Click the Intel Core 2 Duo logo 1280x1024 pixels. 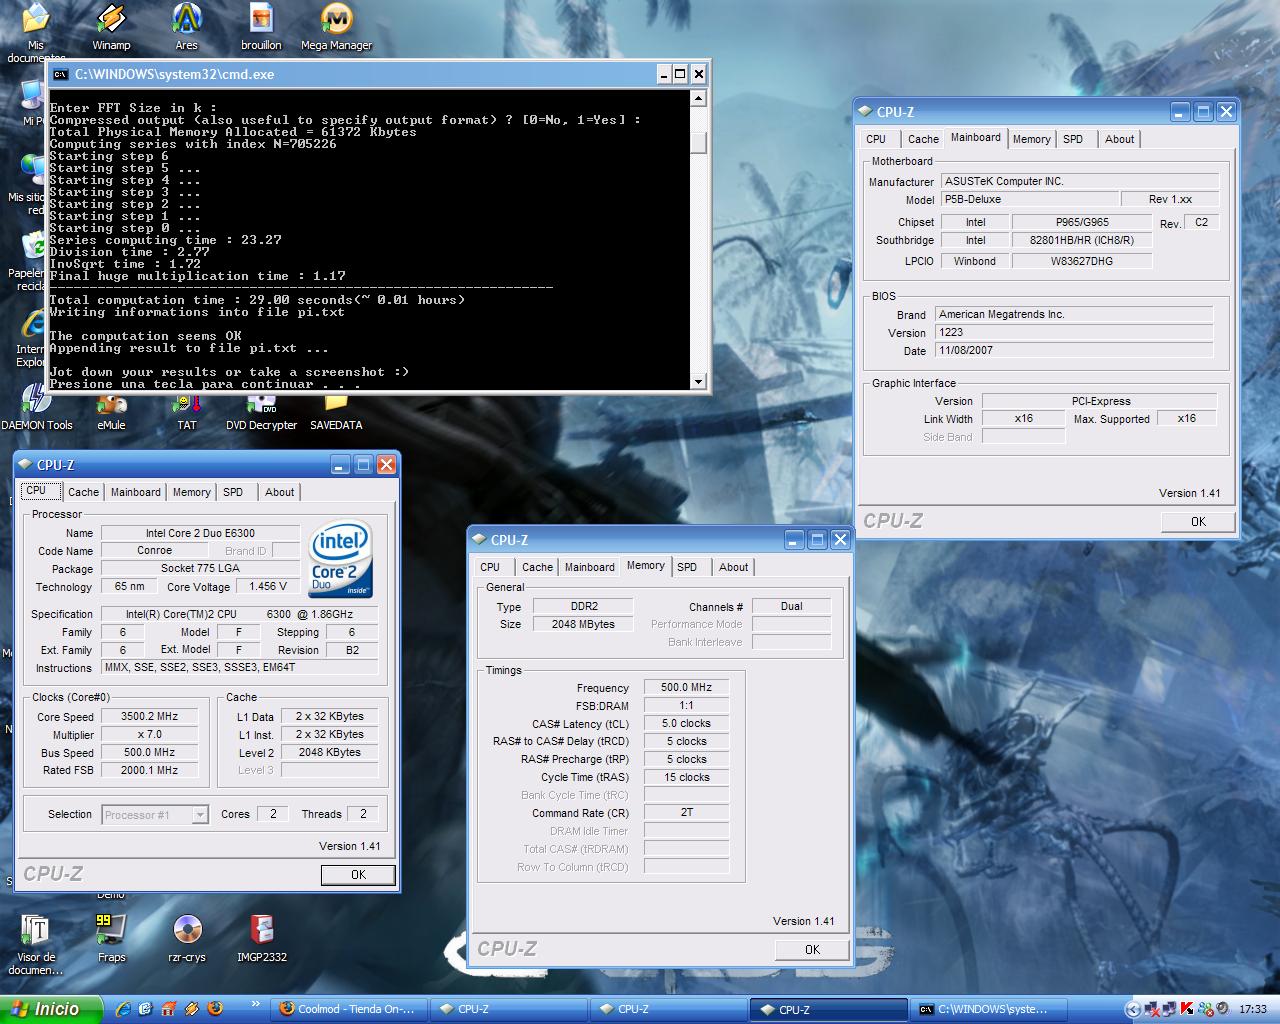(x=341, y=559)
